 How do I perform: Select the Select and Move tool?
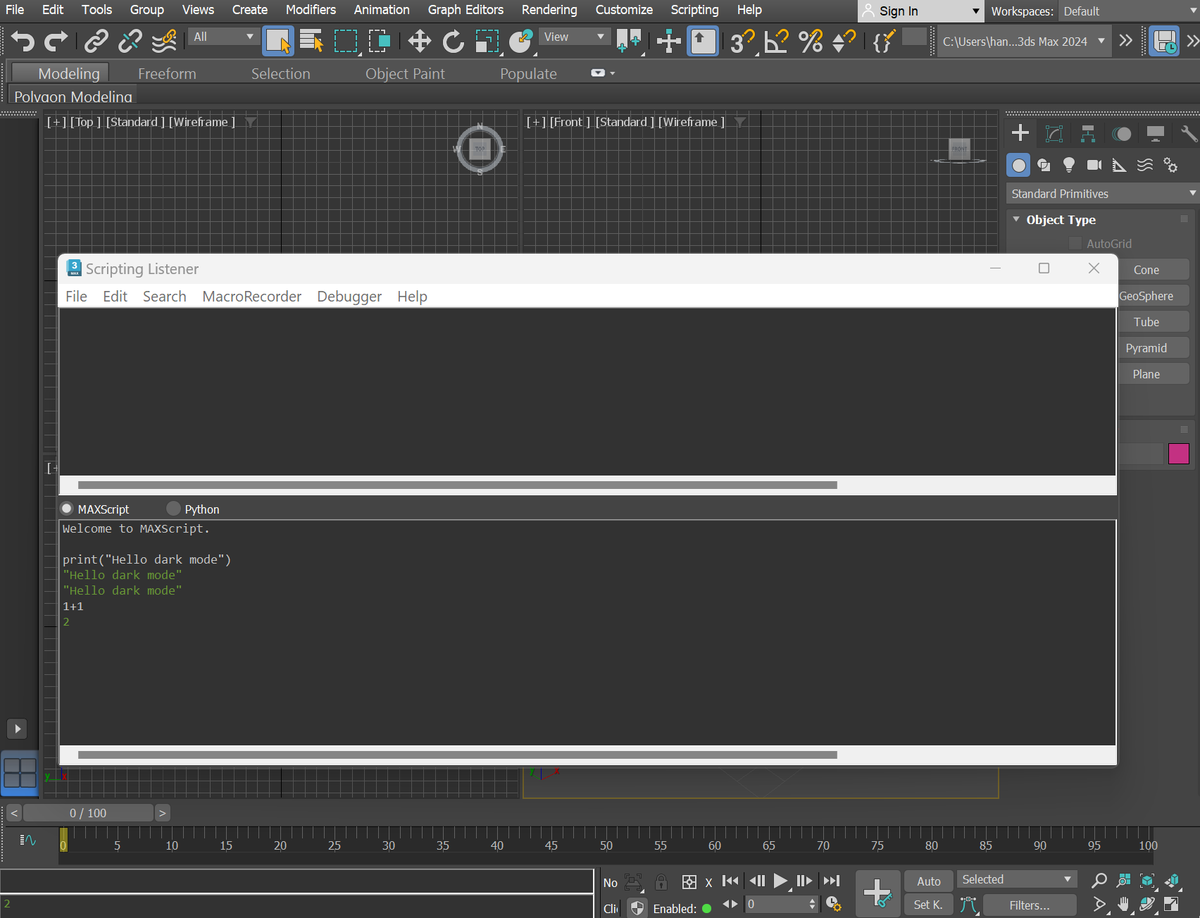click(x=419, y=41)
